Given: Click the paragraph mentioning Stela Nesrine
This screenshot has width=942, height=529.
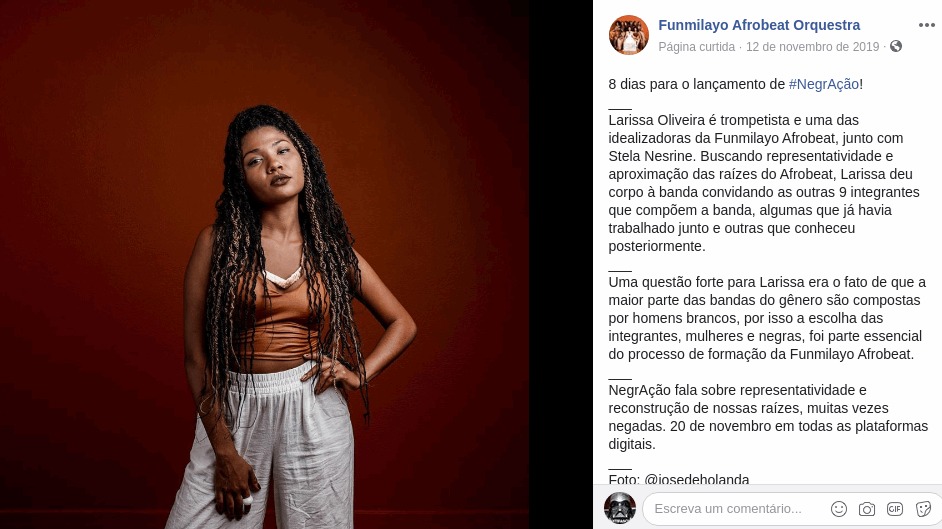Looking at the screenshot, I should coord(764,183).
